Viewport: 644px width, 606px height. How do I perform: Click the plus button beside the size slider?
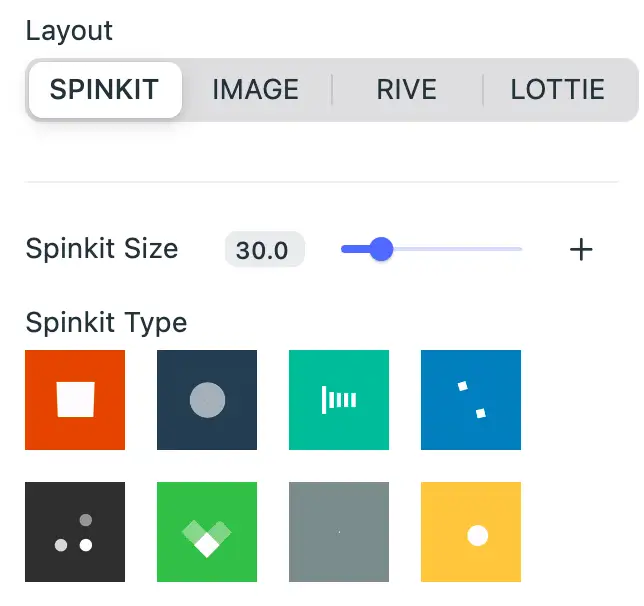(x=581, y=250)
